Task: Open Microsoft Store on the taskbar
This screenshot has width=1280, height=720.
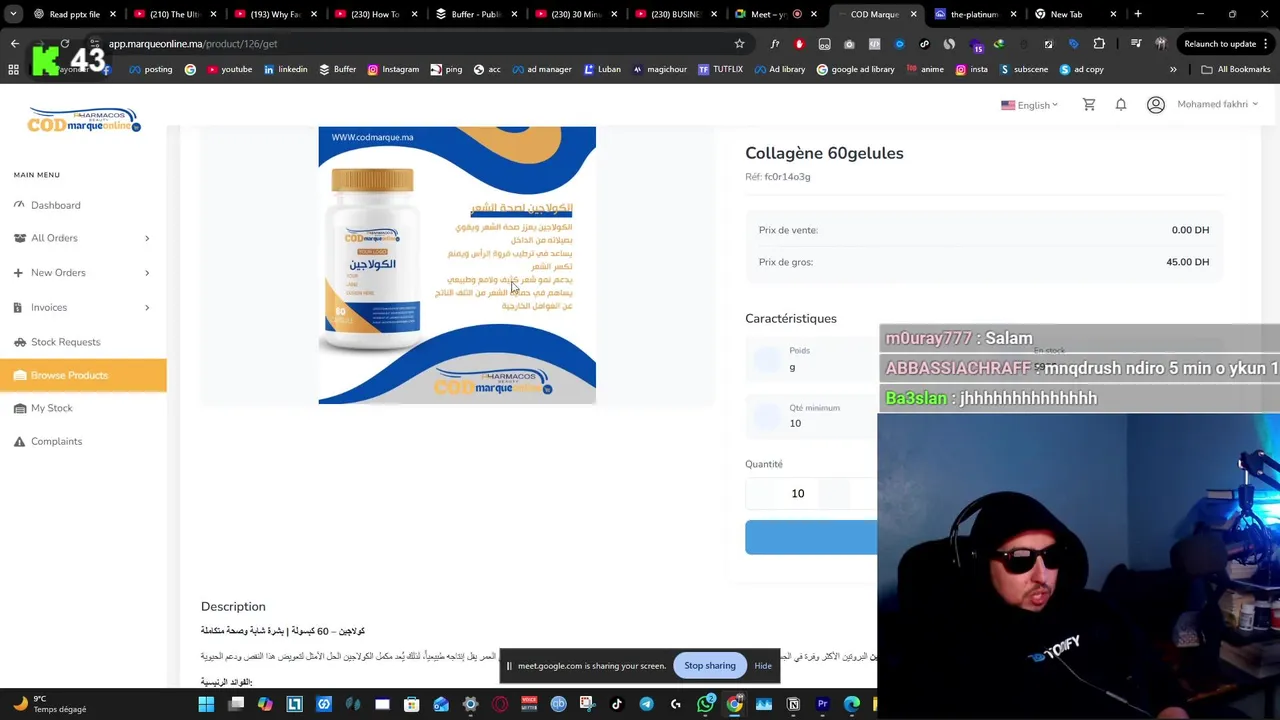Action: point(411,704)
